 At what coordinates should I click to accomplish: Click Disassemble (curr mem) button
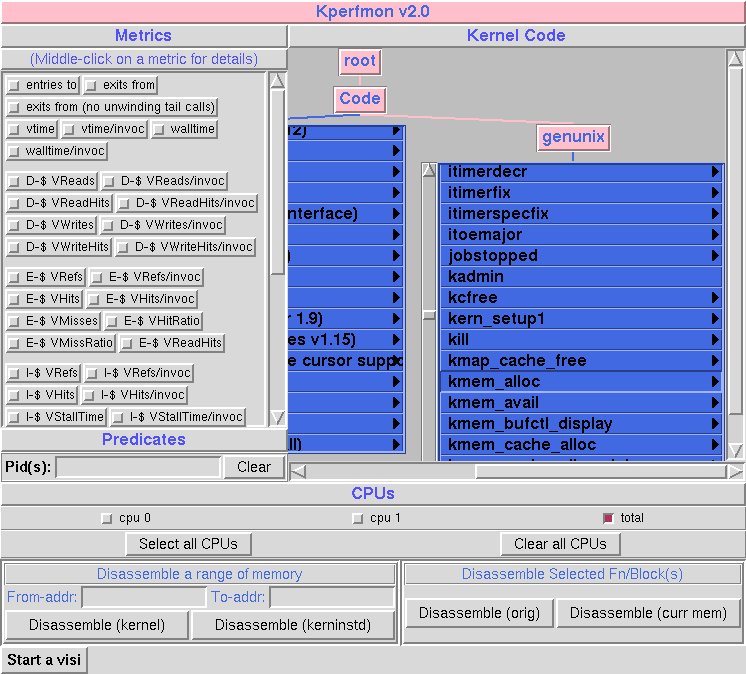(x=648, y=613)
